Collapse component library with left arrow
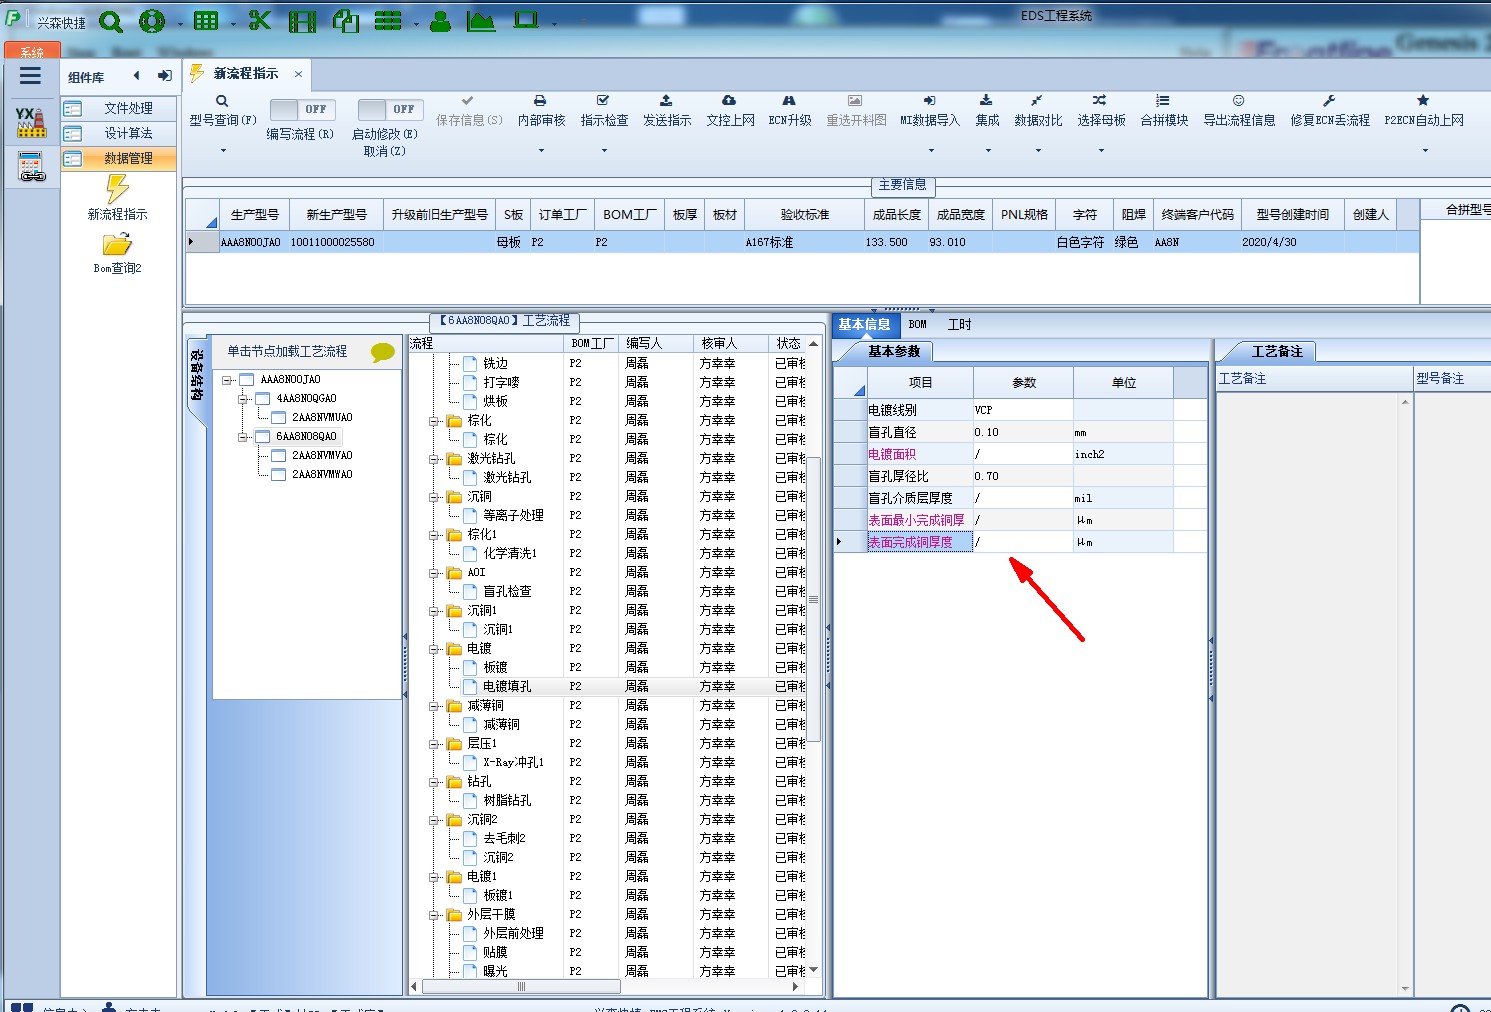The image size is (1491, 1012). 137,76
